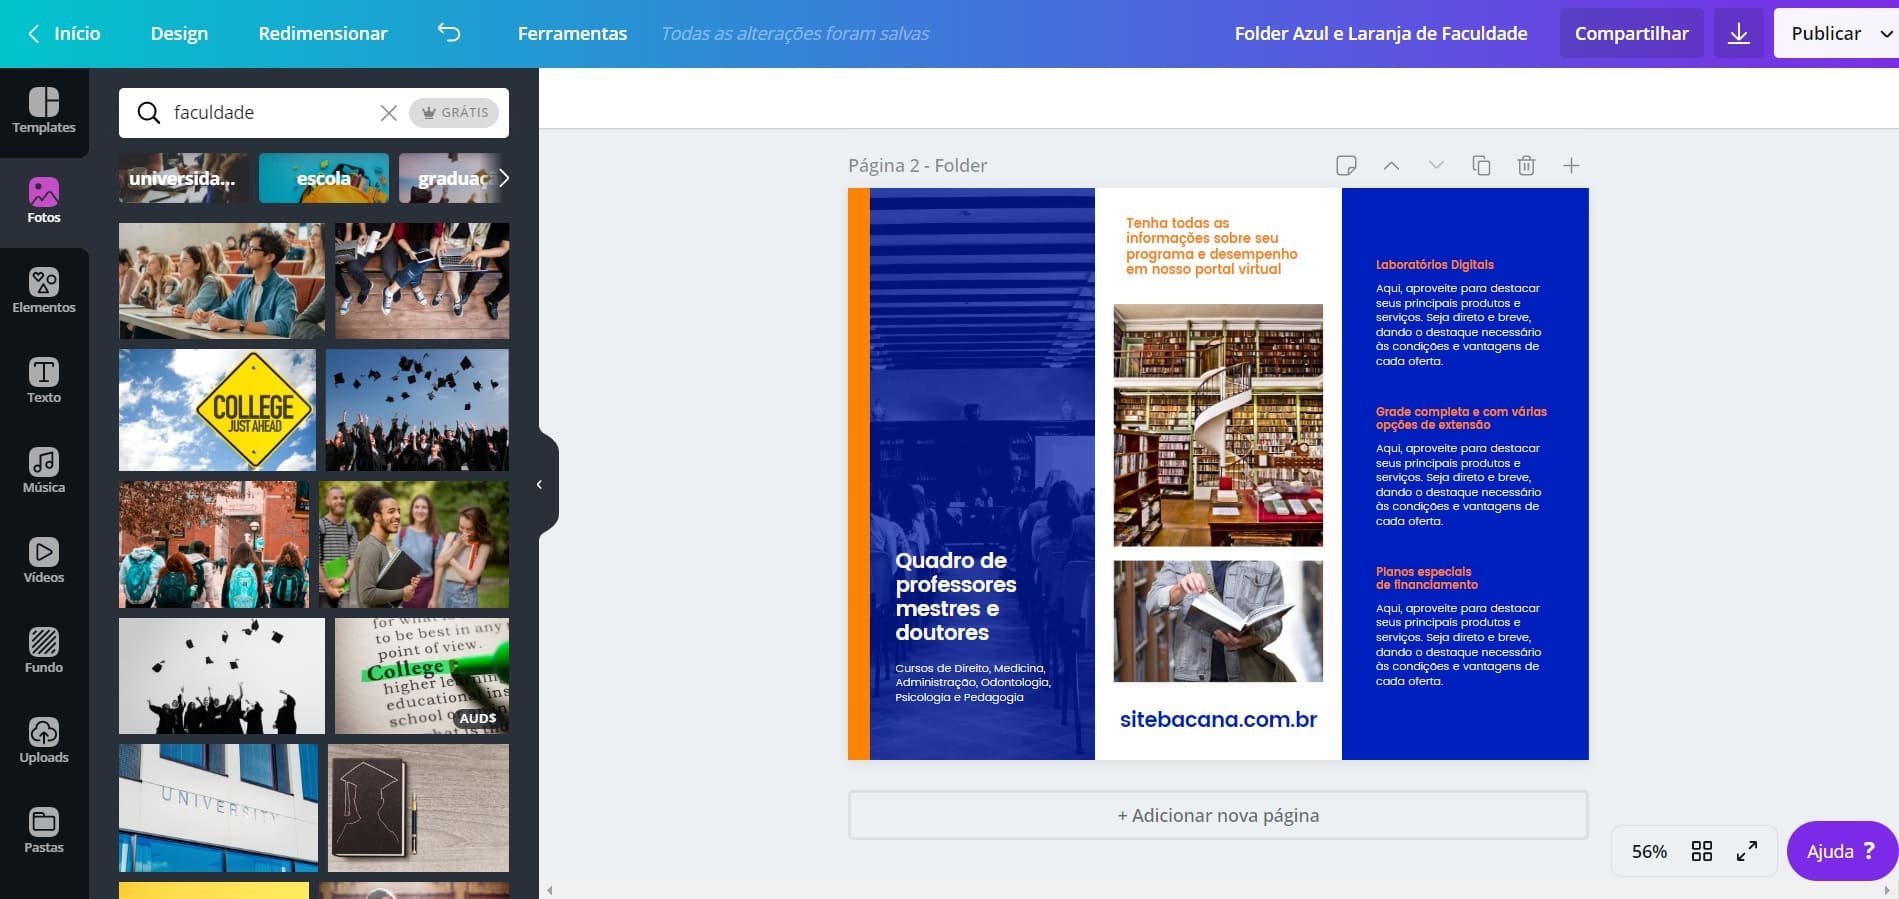The image size is (1899, 899).
Task: Open the Texto tool panel
Action: click(x=43, y=381)
